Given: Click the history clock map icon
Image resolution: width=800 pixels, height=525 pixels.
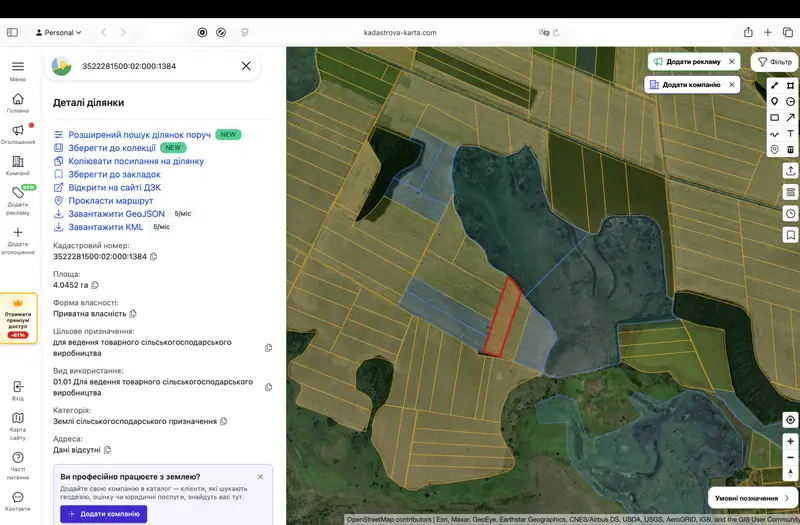Looking at the screenshot, I should [x=790, y=214].
